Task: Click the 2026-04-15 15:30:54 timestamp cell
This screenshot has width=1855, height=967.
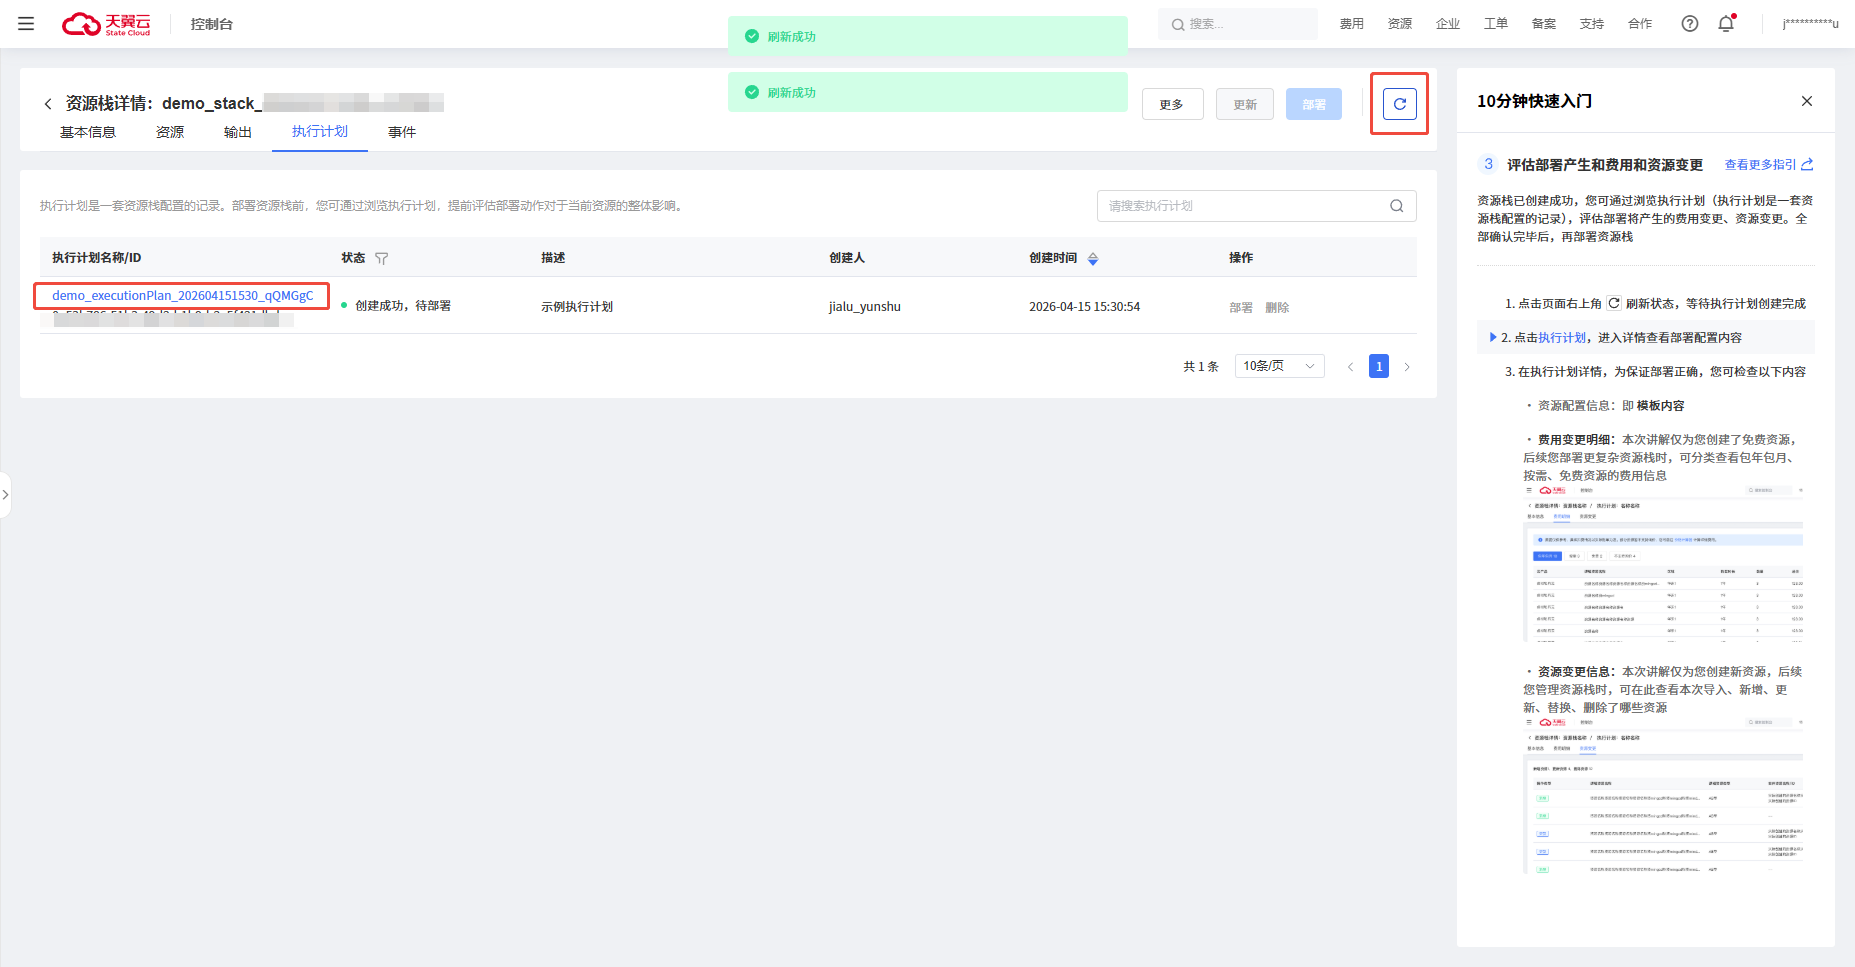Action: pos(1085,307)
